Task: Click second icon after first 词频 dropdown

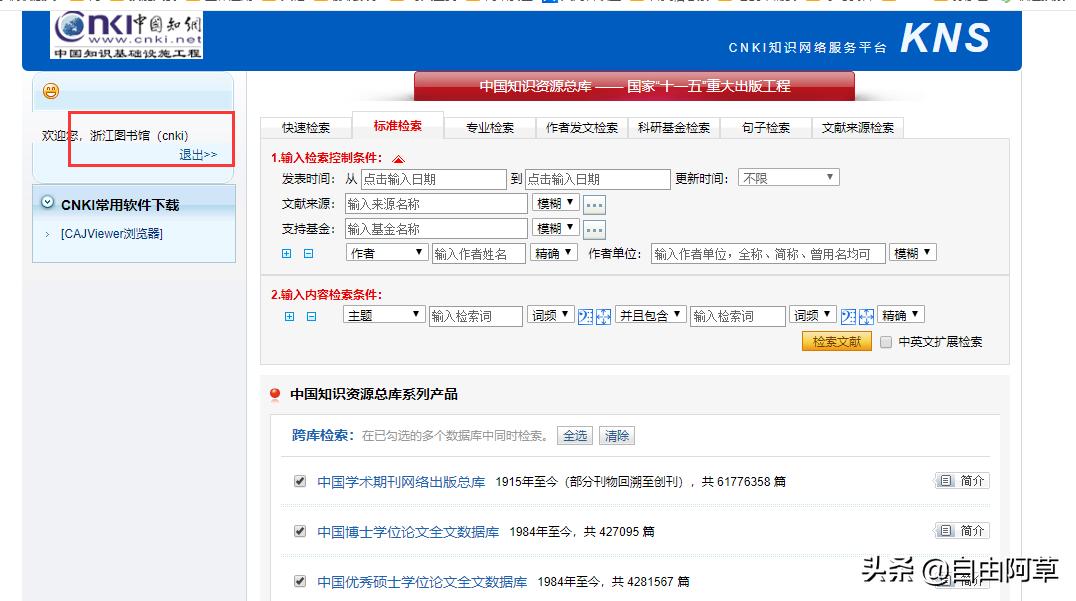Action: pos(603,316)
